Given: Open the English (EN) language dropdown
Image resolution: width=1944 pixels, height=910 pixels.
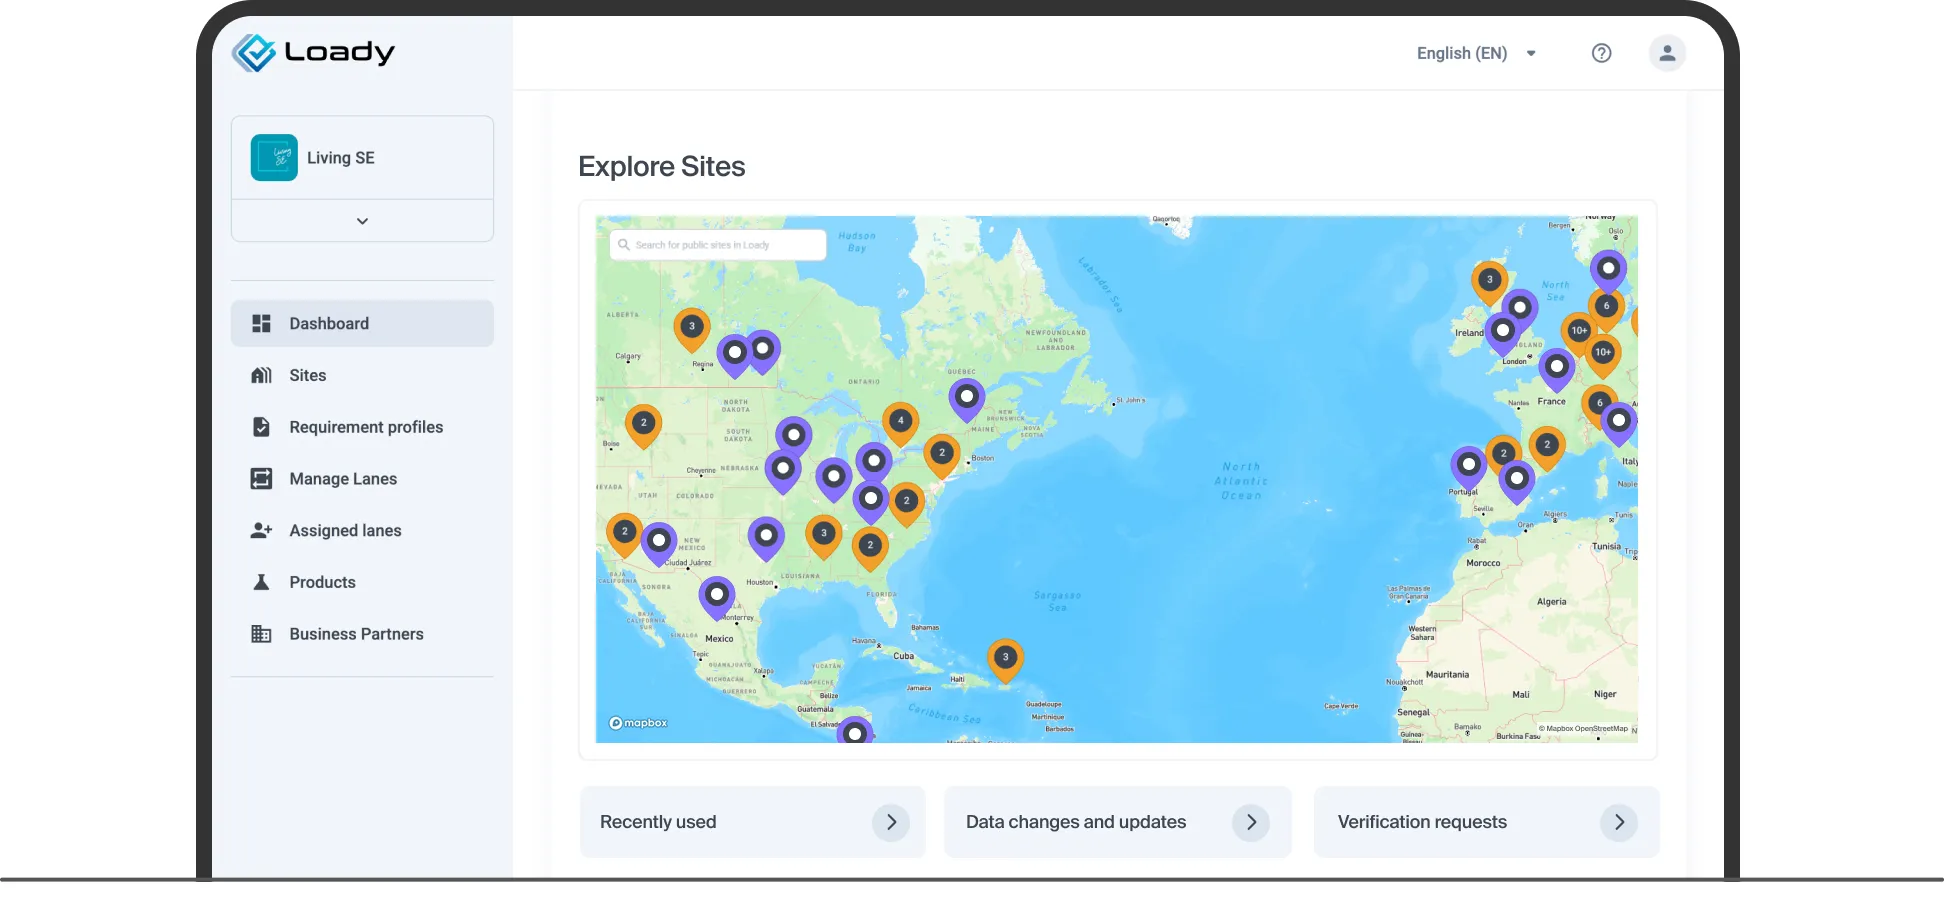Looking at the screenshot, I should point(1477,53).
